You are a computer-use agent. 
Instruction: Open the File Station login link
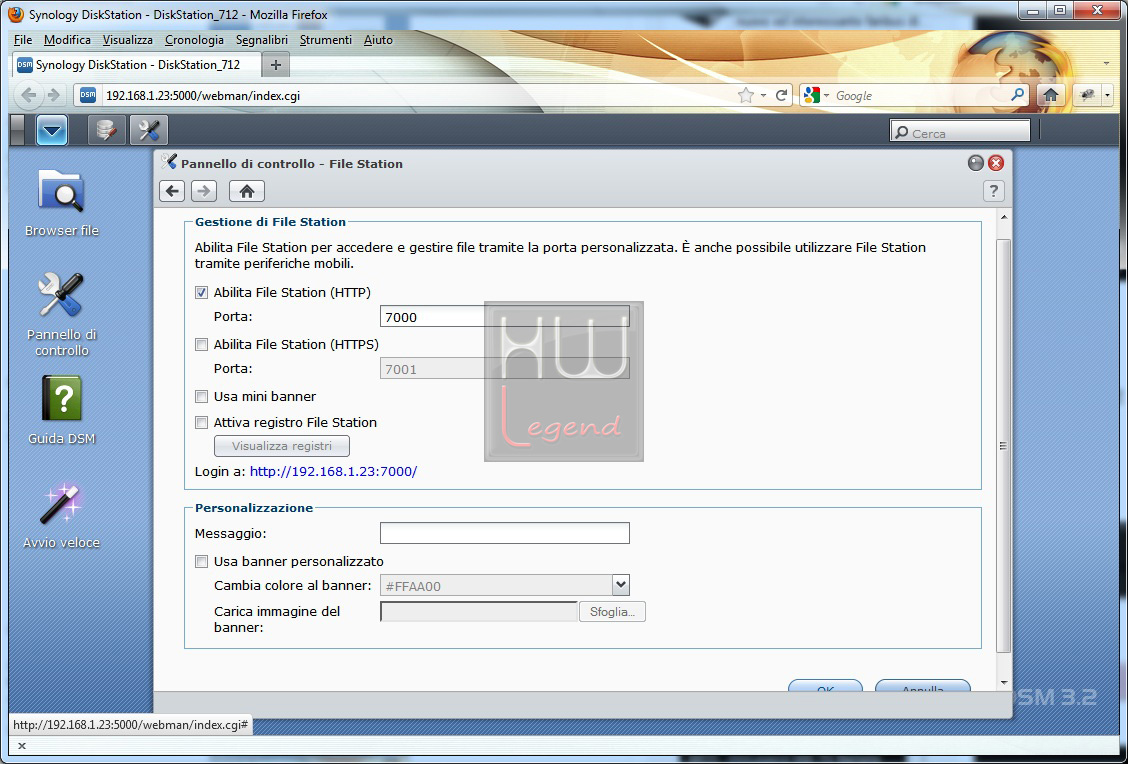coord(333,472)
